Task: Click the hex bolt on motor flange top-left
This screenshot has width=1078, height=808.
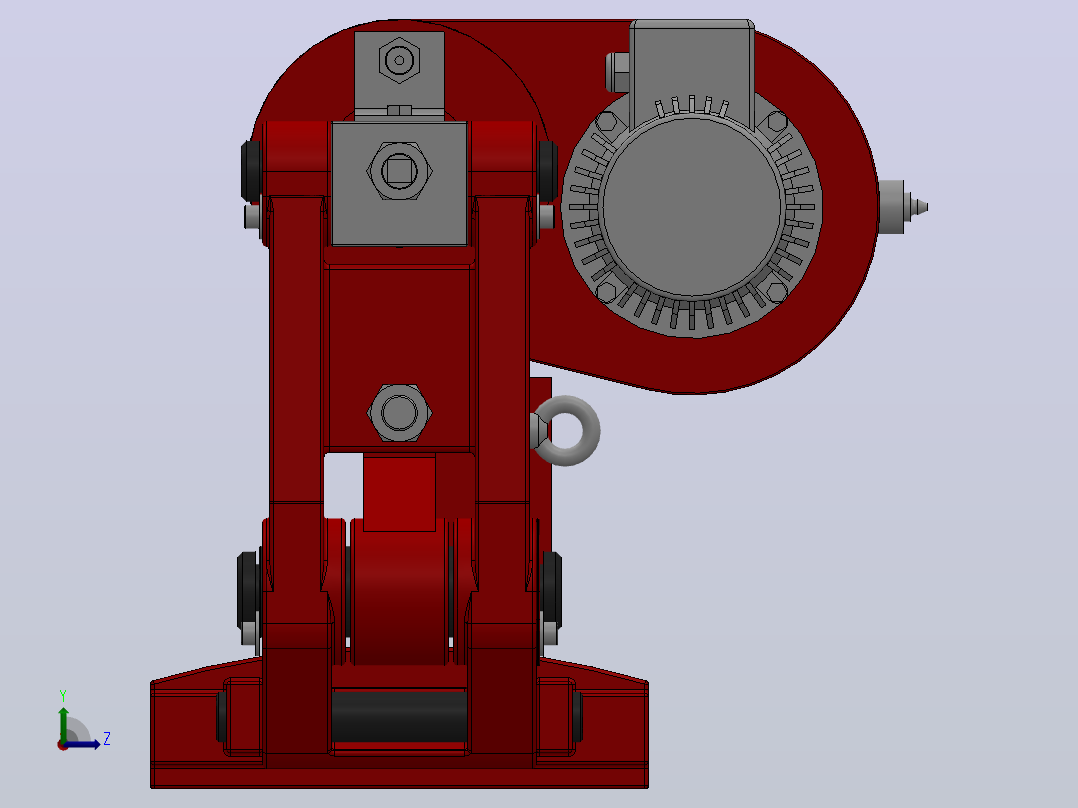Action: (x=606, y=123)
